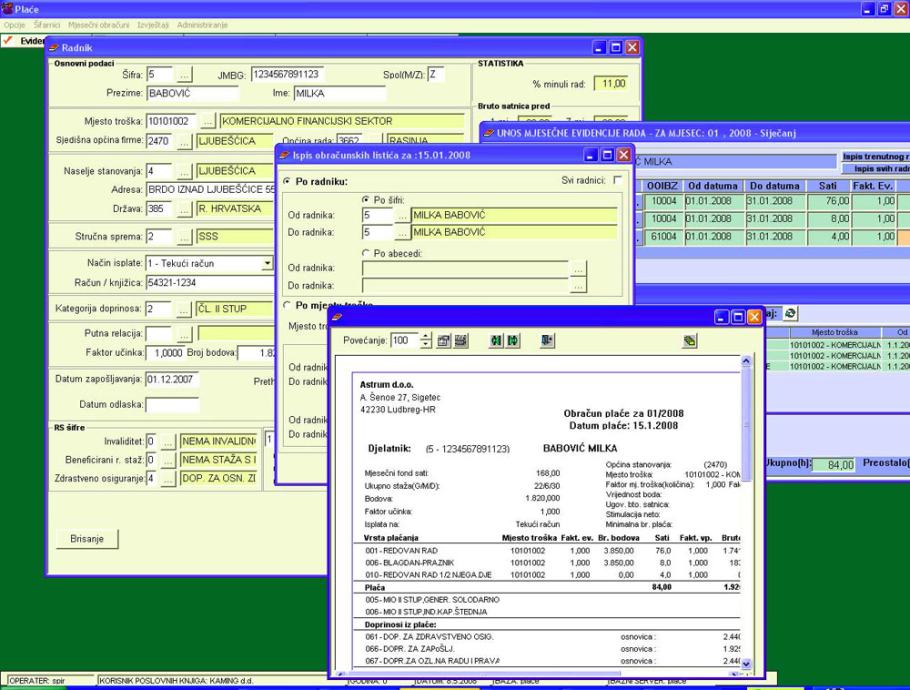Click Ispis obračunskih listića window title icon
Image resolution: width=910 pixels, height=690 pixels.
click(x=284, y=156)
